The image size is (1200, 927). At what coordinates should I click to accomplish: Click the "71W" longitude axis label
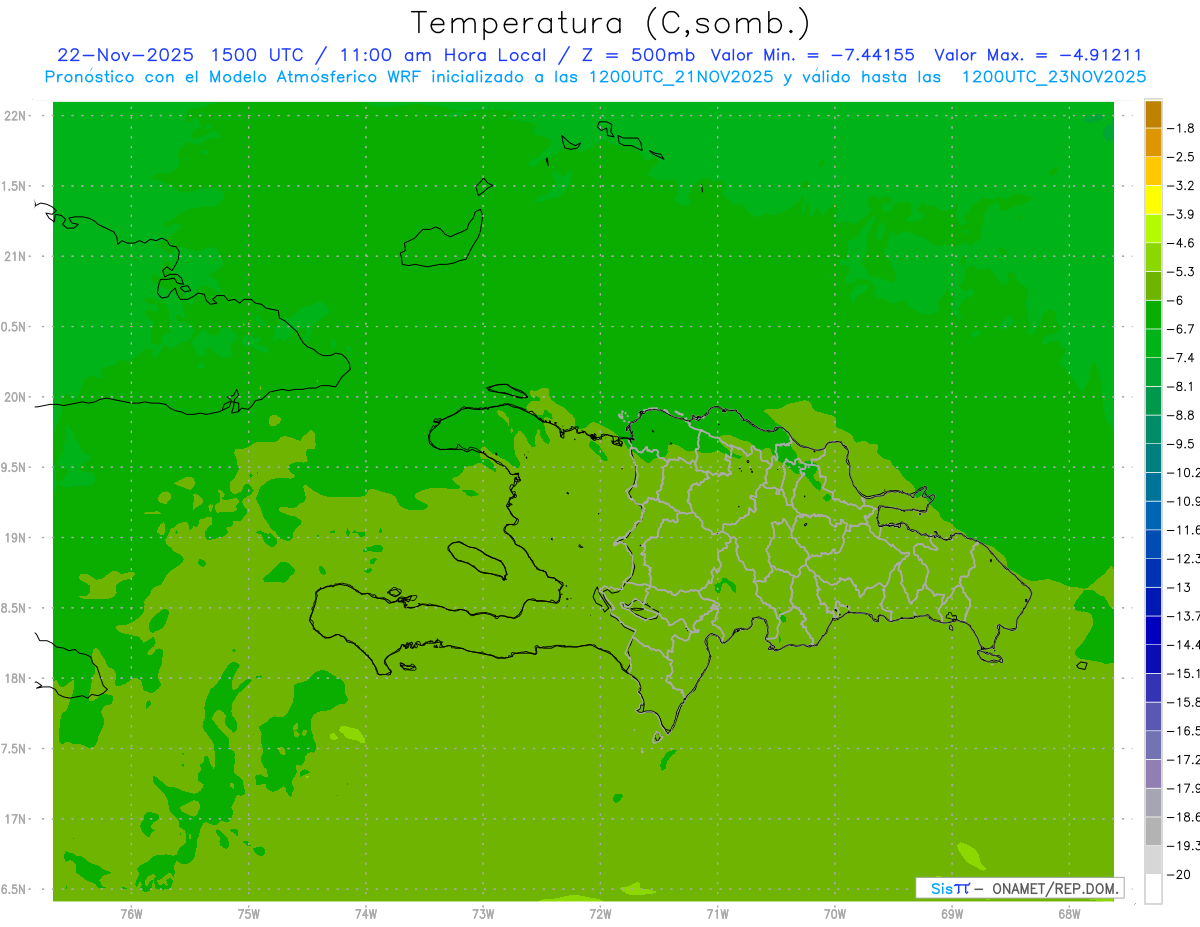click(717, 914)
